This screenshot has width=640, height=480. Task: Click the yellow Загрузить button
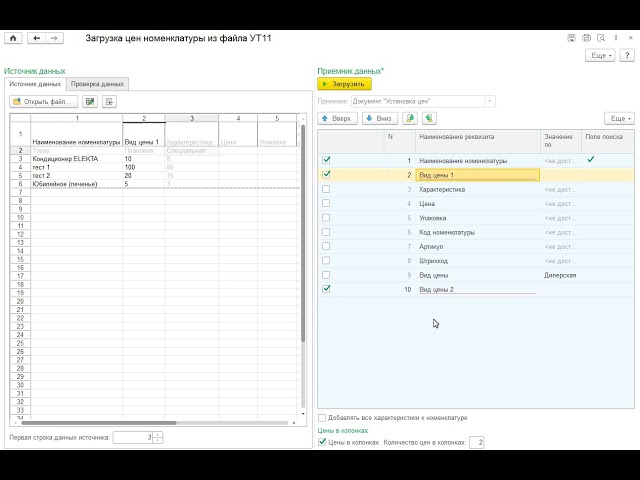344,84
